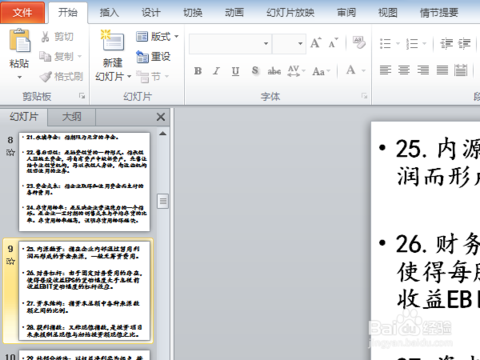This screenshot has height=360, width=480.
Task: Align text left
Action: [x=386, y=70]
